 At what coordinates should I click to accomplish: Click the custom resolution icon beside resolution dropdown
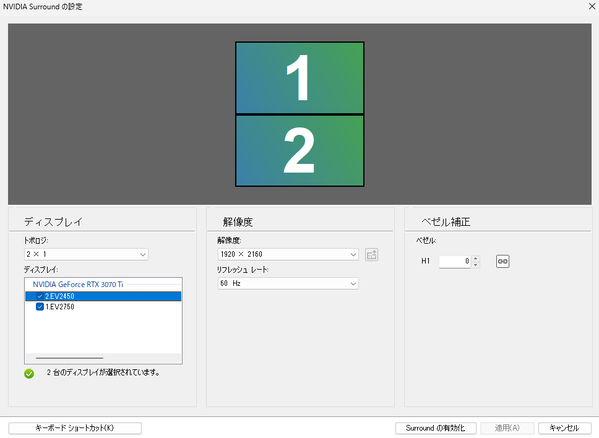[x=371, y=254]
